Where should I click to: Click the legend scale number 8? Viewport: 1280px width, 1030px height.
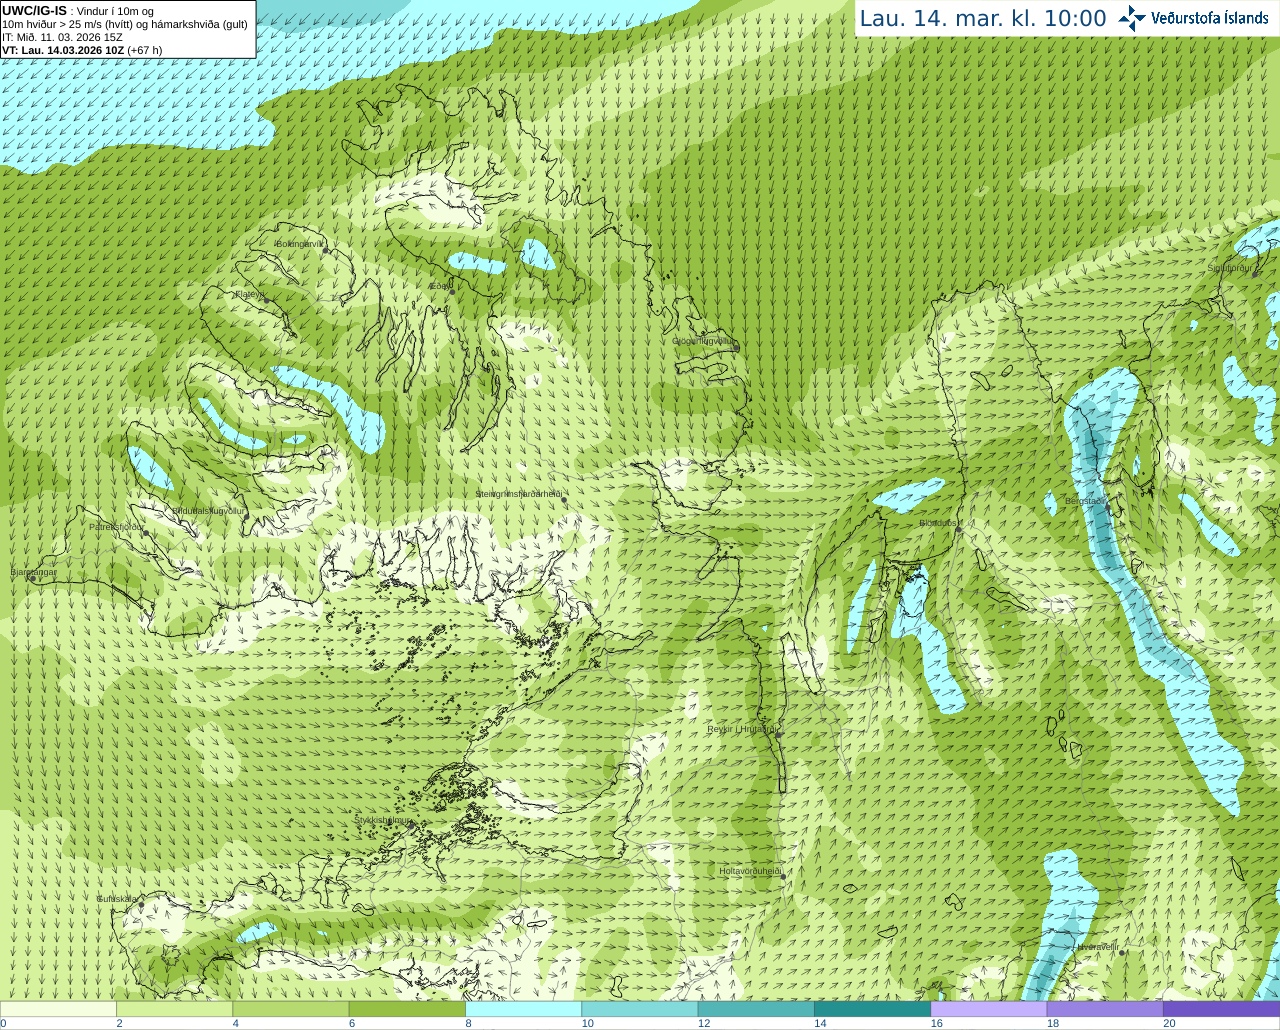[468, 1023]
